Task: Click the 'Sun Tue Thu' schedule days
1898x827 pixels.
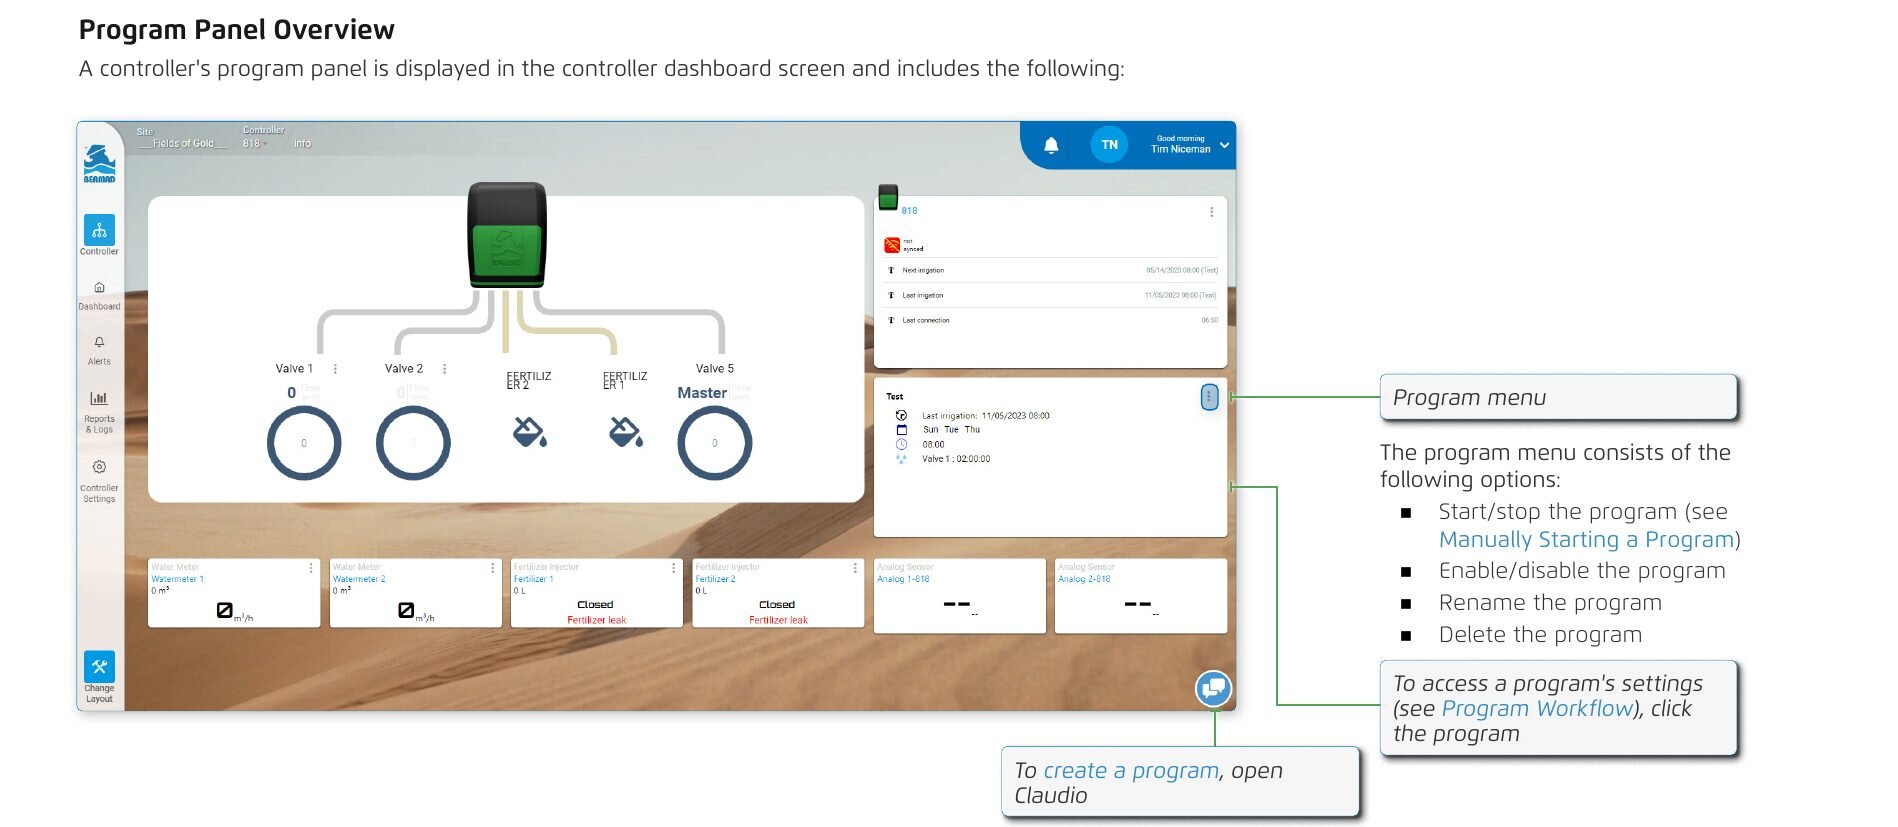Action: coord(951,430)
